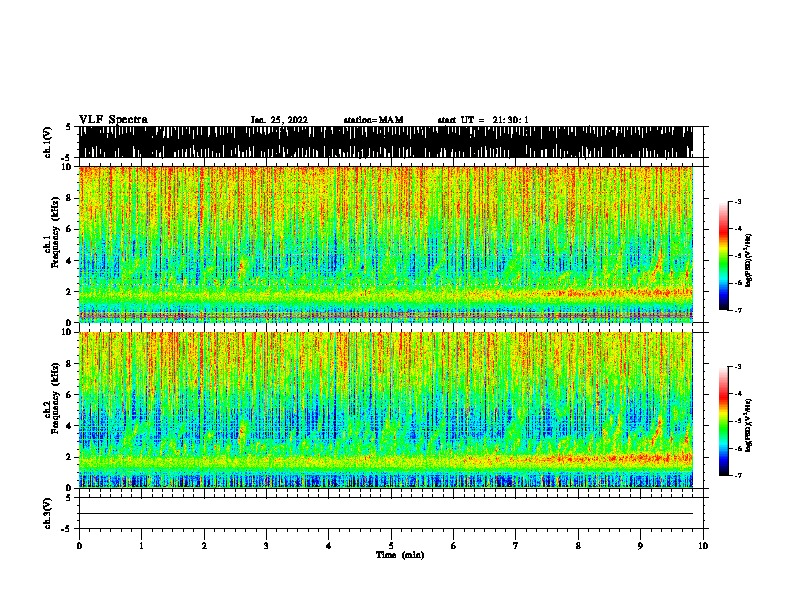Click the ch.1 "Frequency (kHz)" axis label
The width and height of the screenshot is (792, 612).
point(55,232)
